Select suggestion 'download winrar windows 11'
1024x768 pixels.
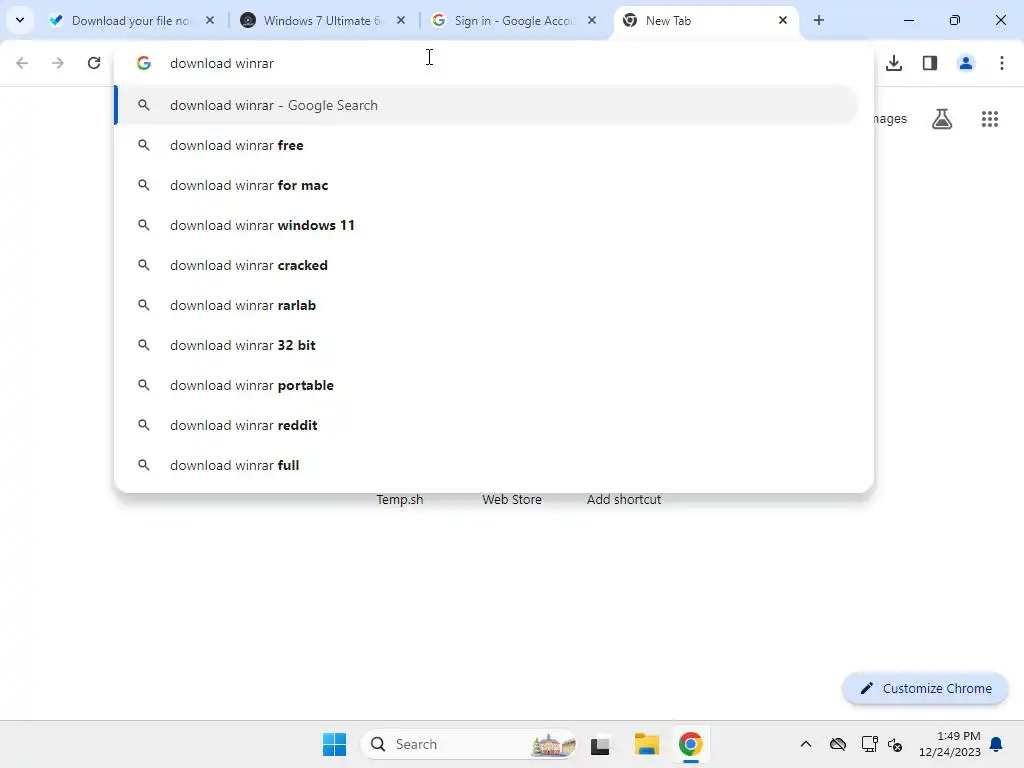tap(487, 225)
